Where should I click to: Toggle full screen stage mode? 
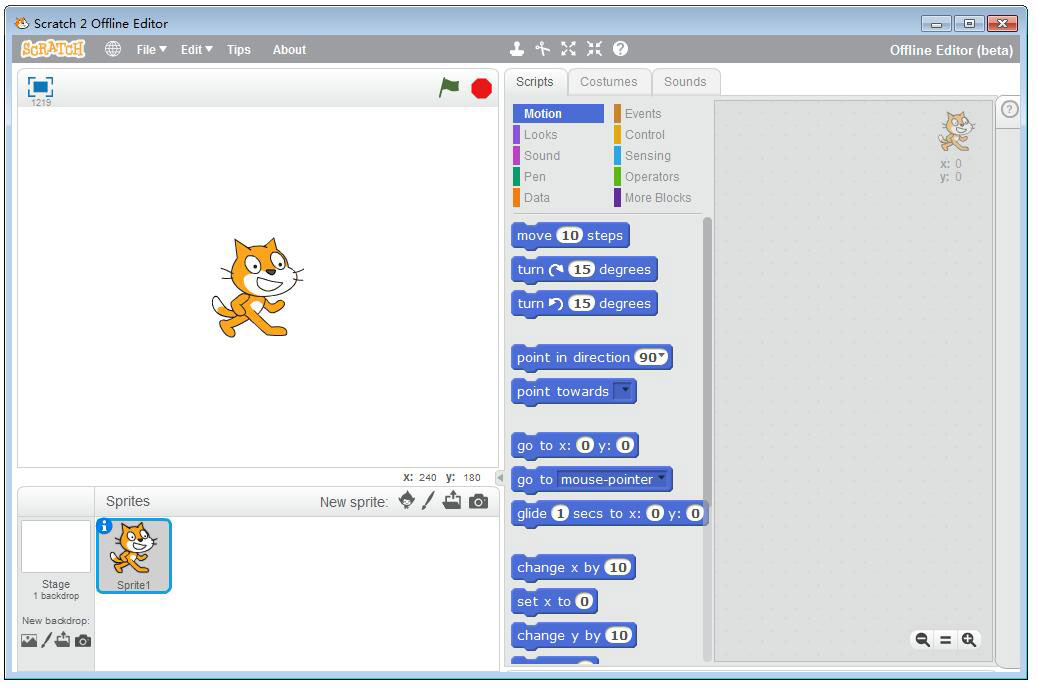coord(40,87)
